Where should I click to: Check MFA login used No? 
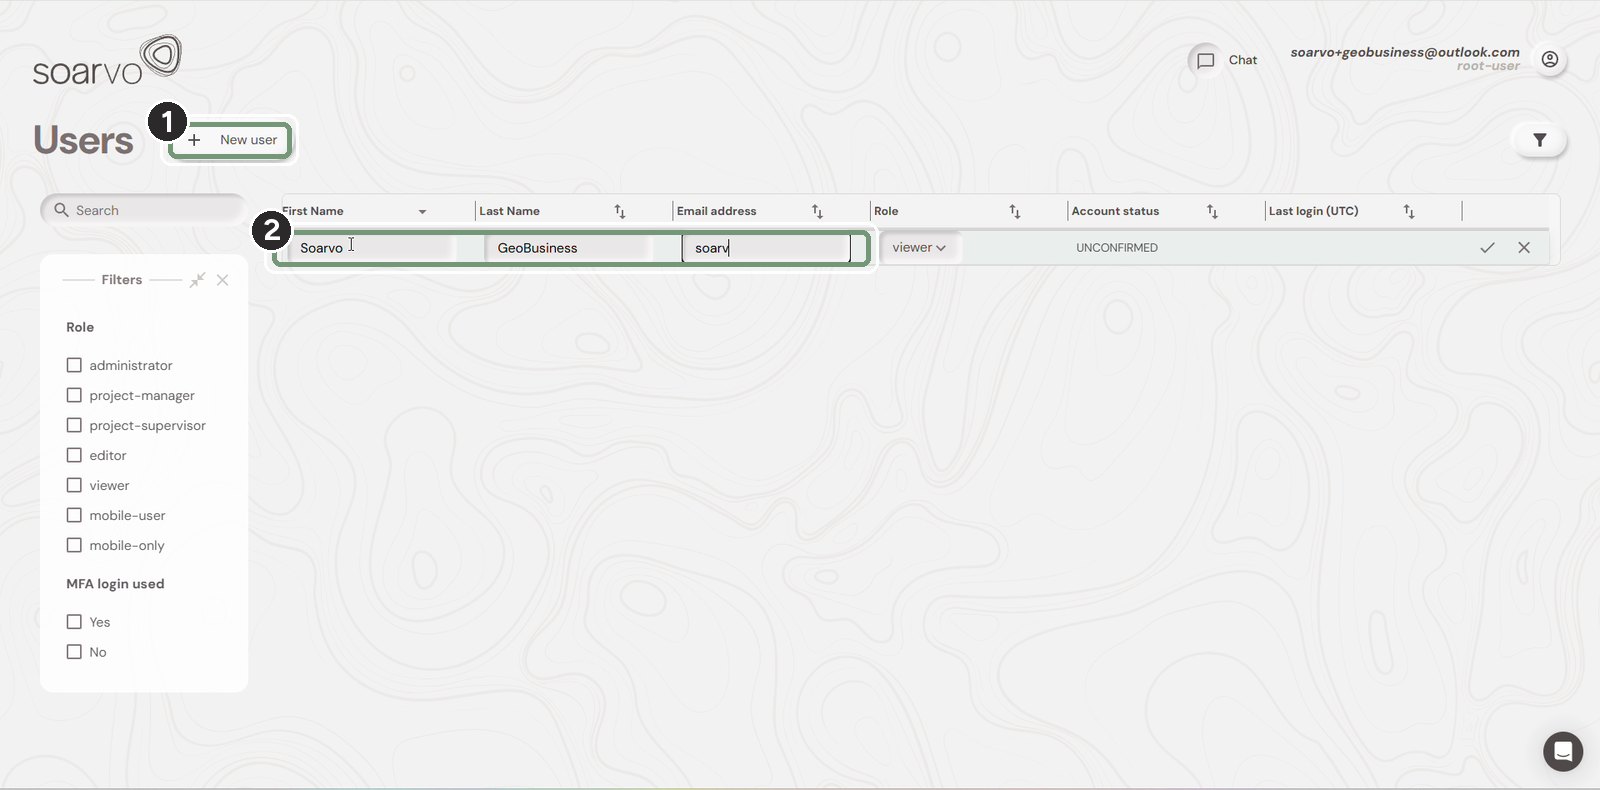[x=74, y=652]
